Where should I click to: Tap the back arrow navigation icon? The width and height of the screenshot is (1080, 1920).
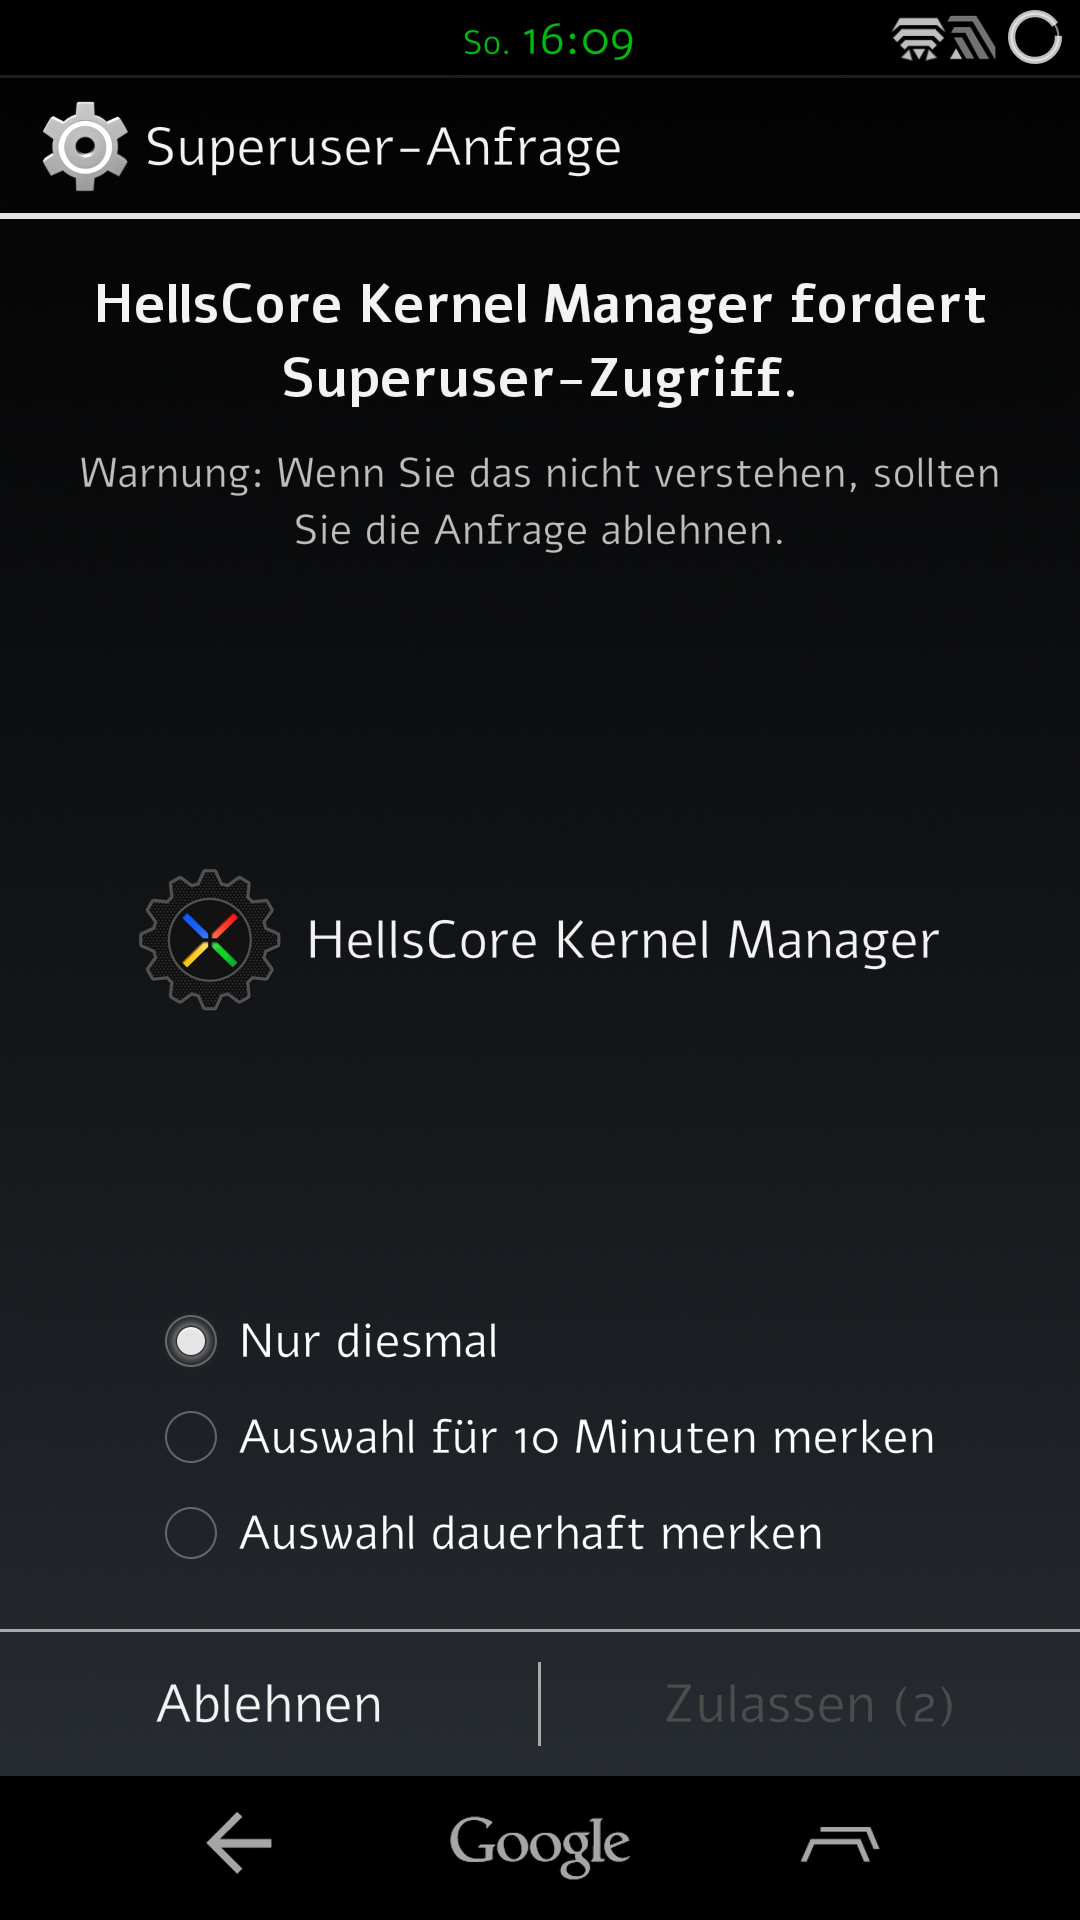(x=239, y=1842)
